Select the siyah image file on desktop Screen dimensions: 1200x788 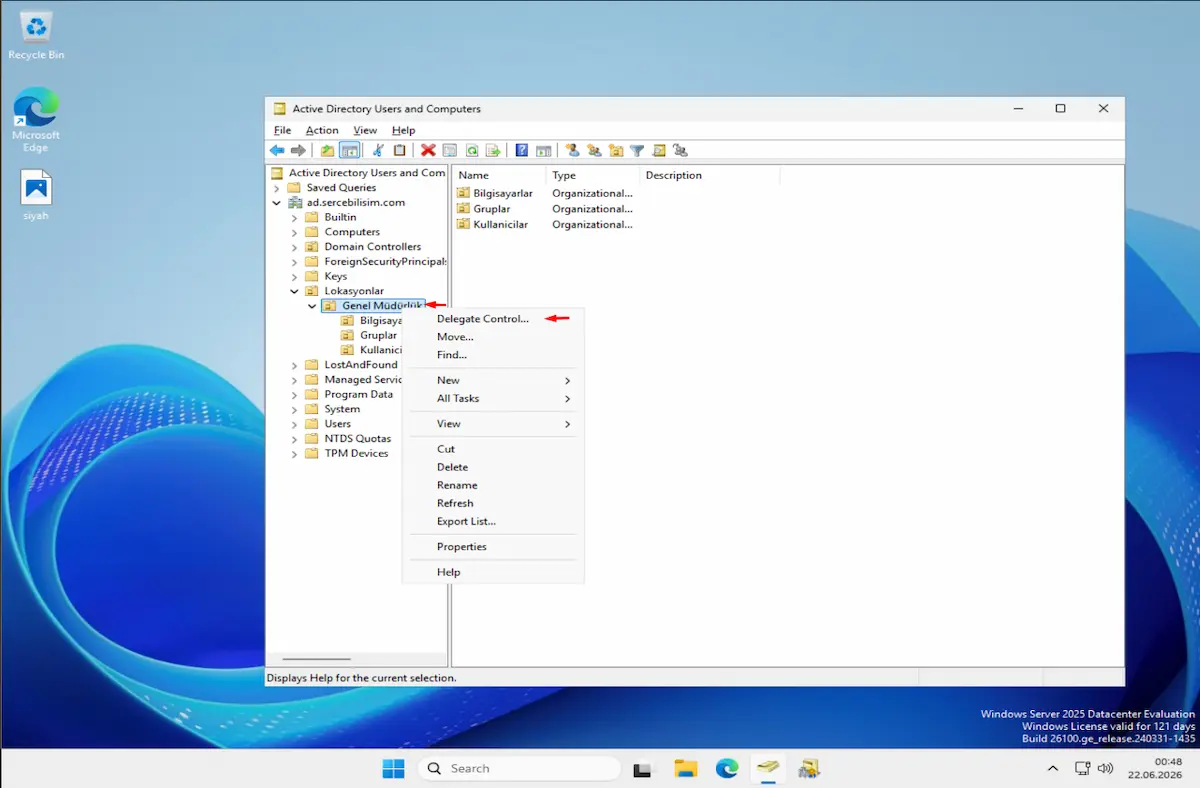(x=36, y=196)
